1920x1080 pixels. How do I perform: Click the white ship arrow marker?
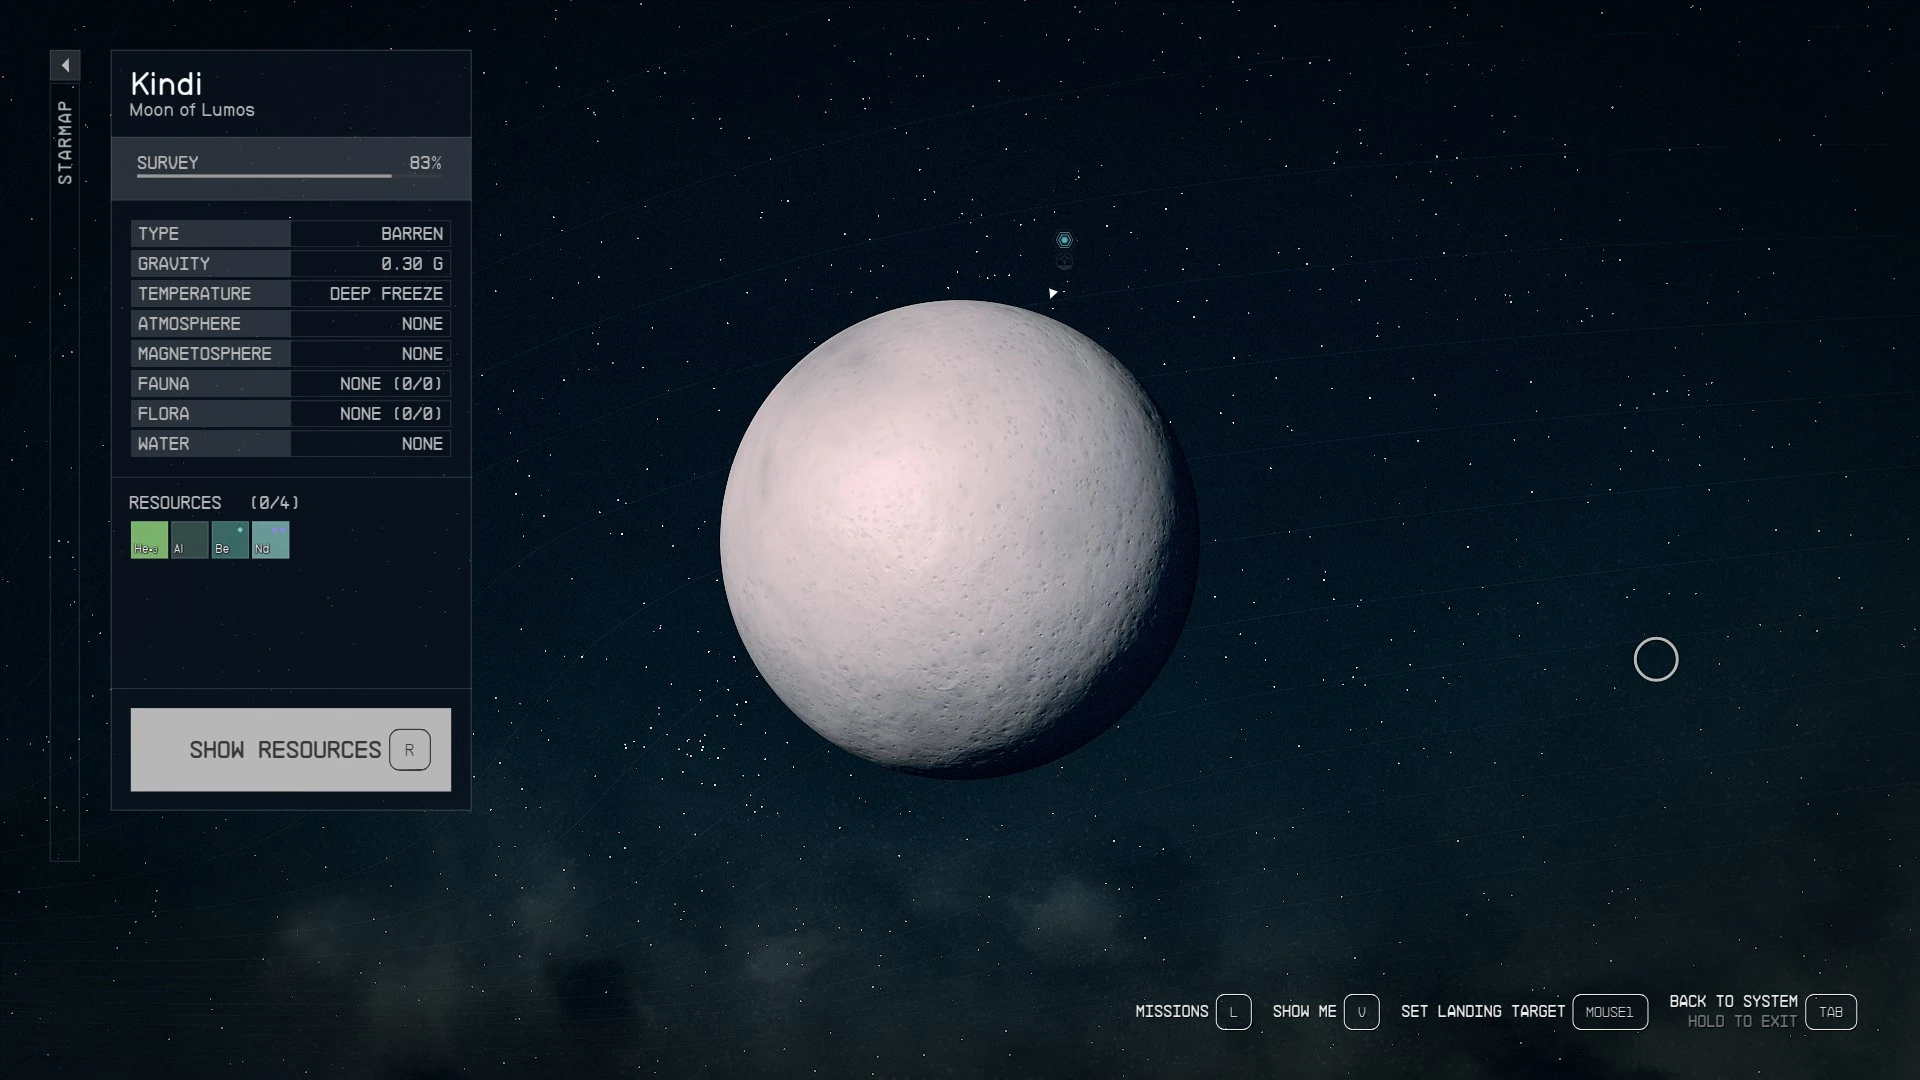point(1052,293)
